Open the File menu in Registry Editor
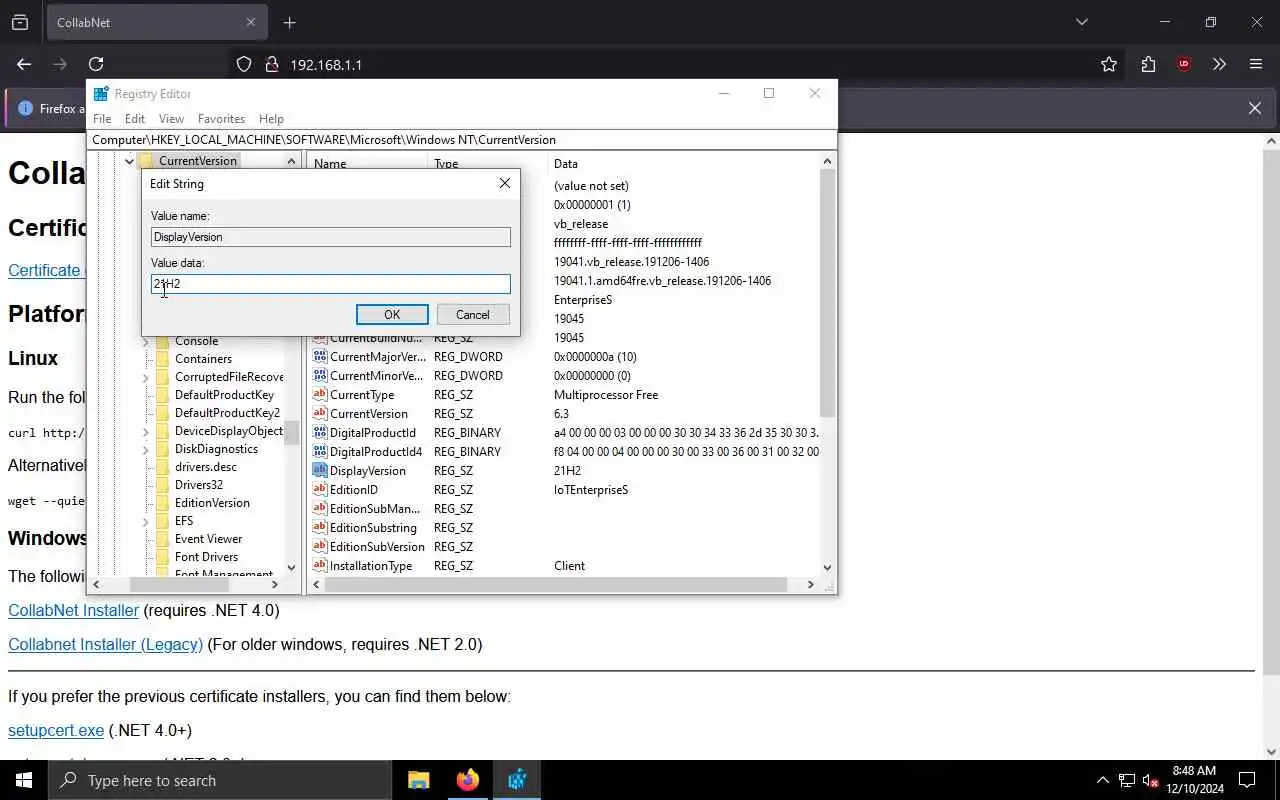Viewport: 1280px width, 800px height. point(102,118)
